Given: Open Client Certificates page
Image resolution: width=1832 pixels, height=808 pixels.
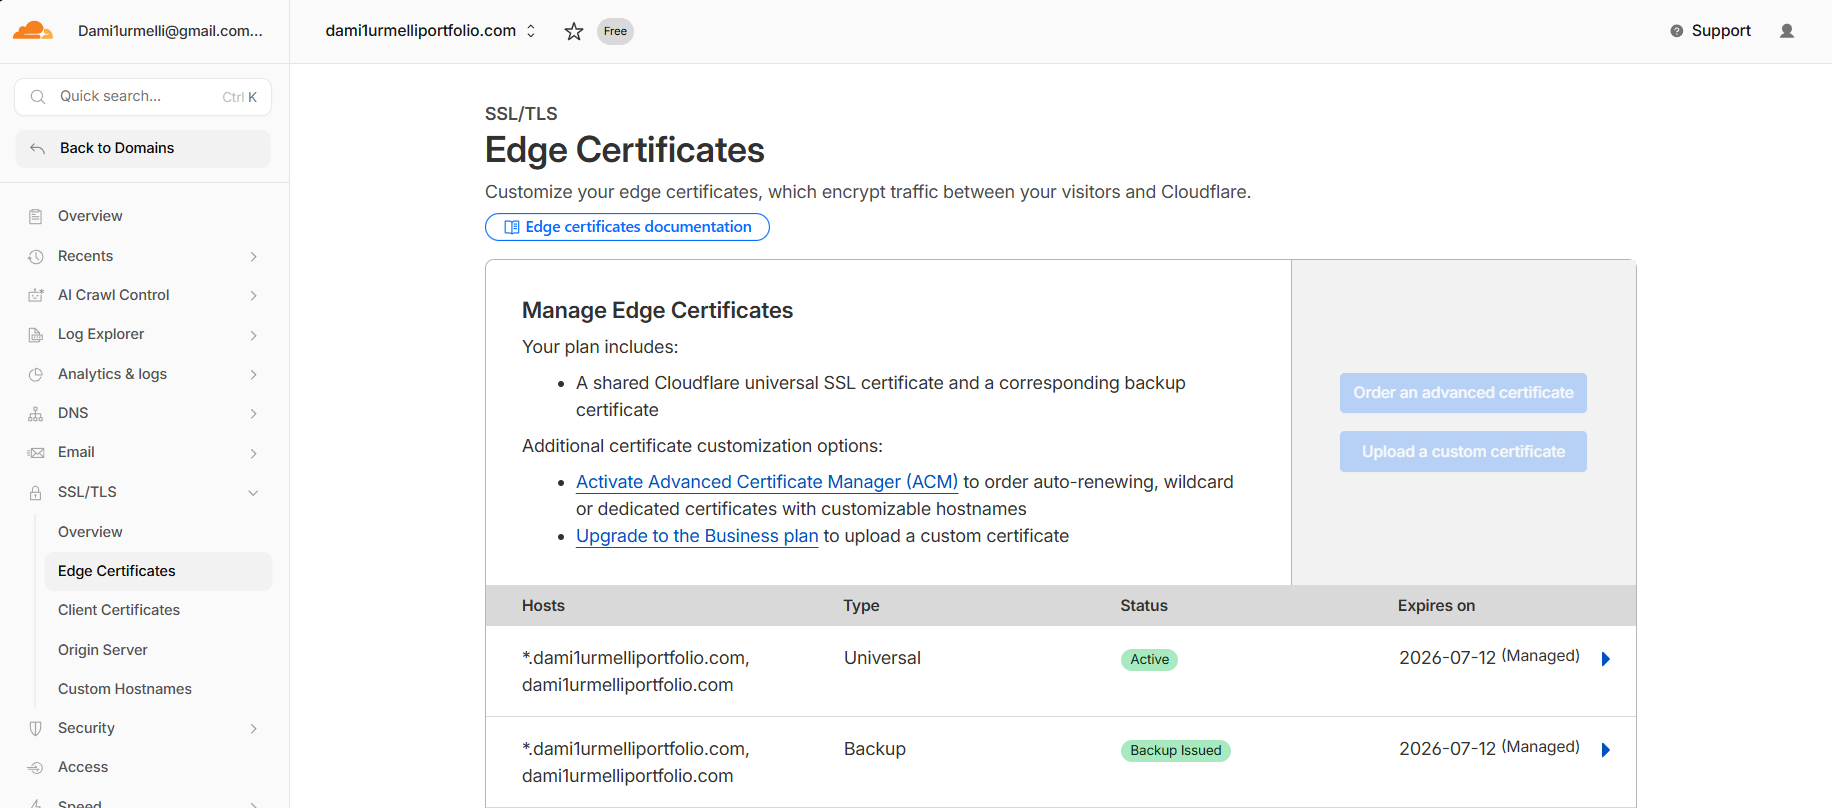Looking at the screenshot, I should (x=119, y=610).
